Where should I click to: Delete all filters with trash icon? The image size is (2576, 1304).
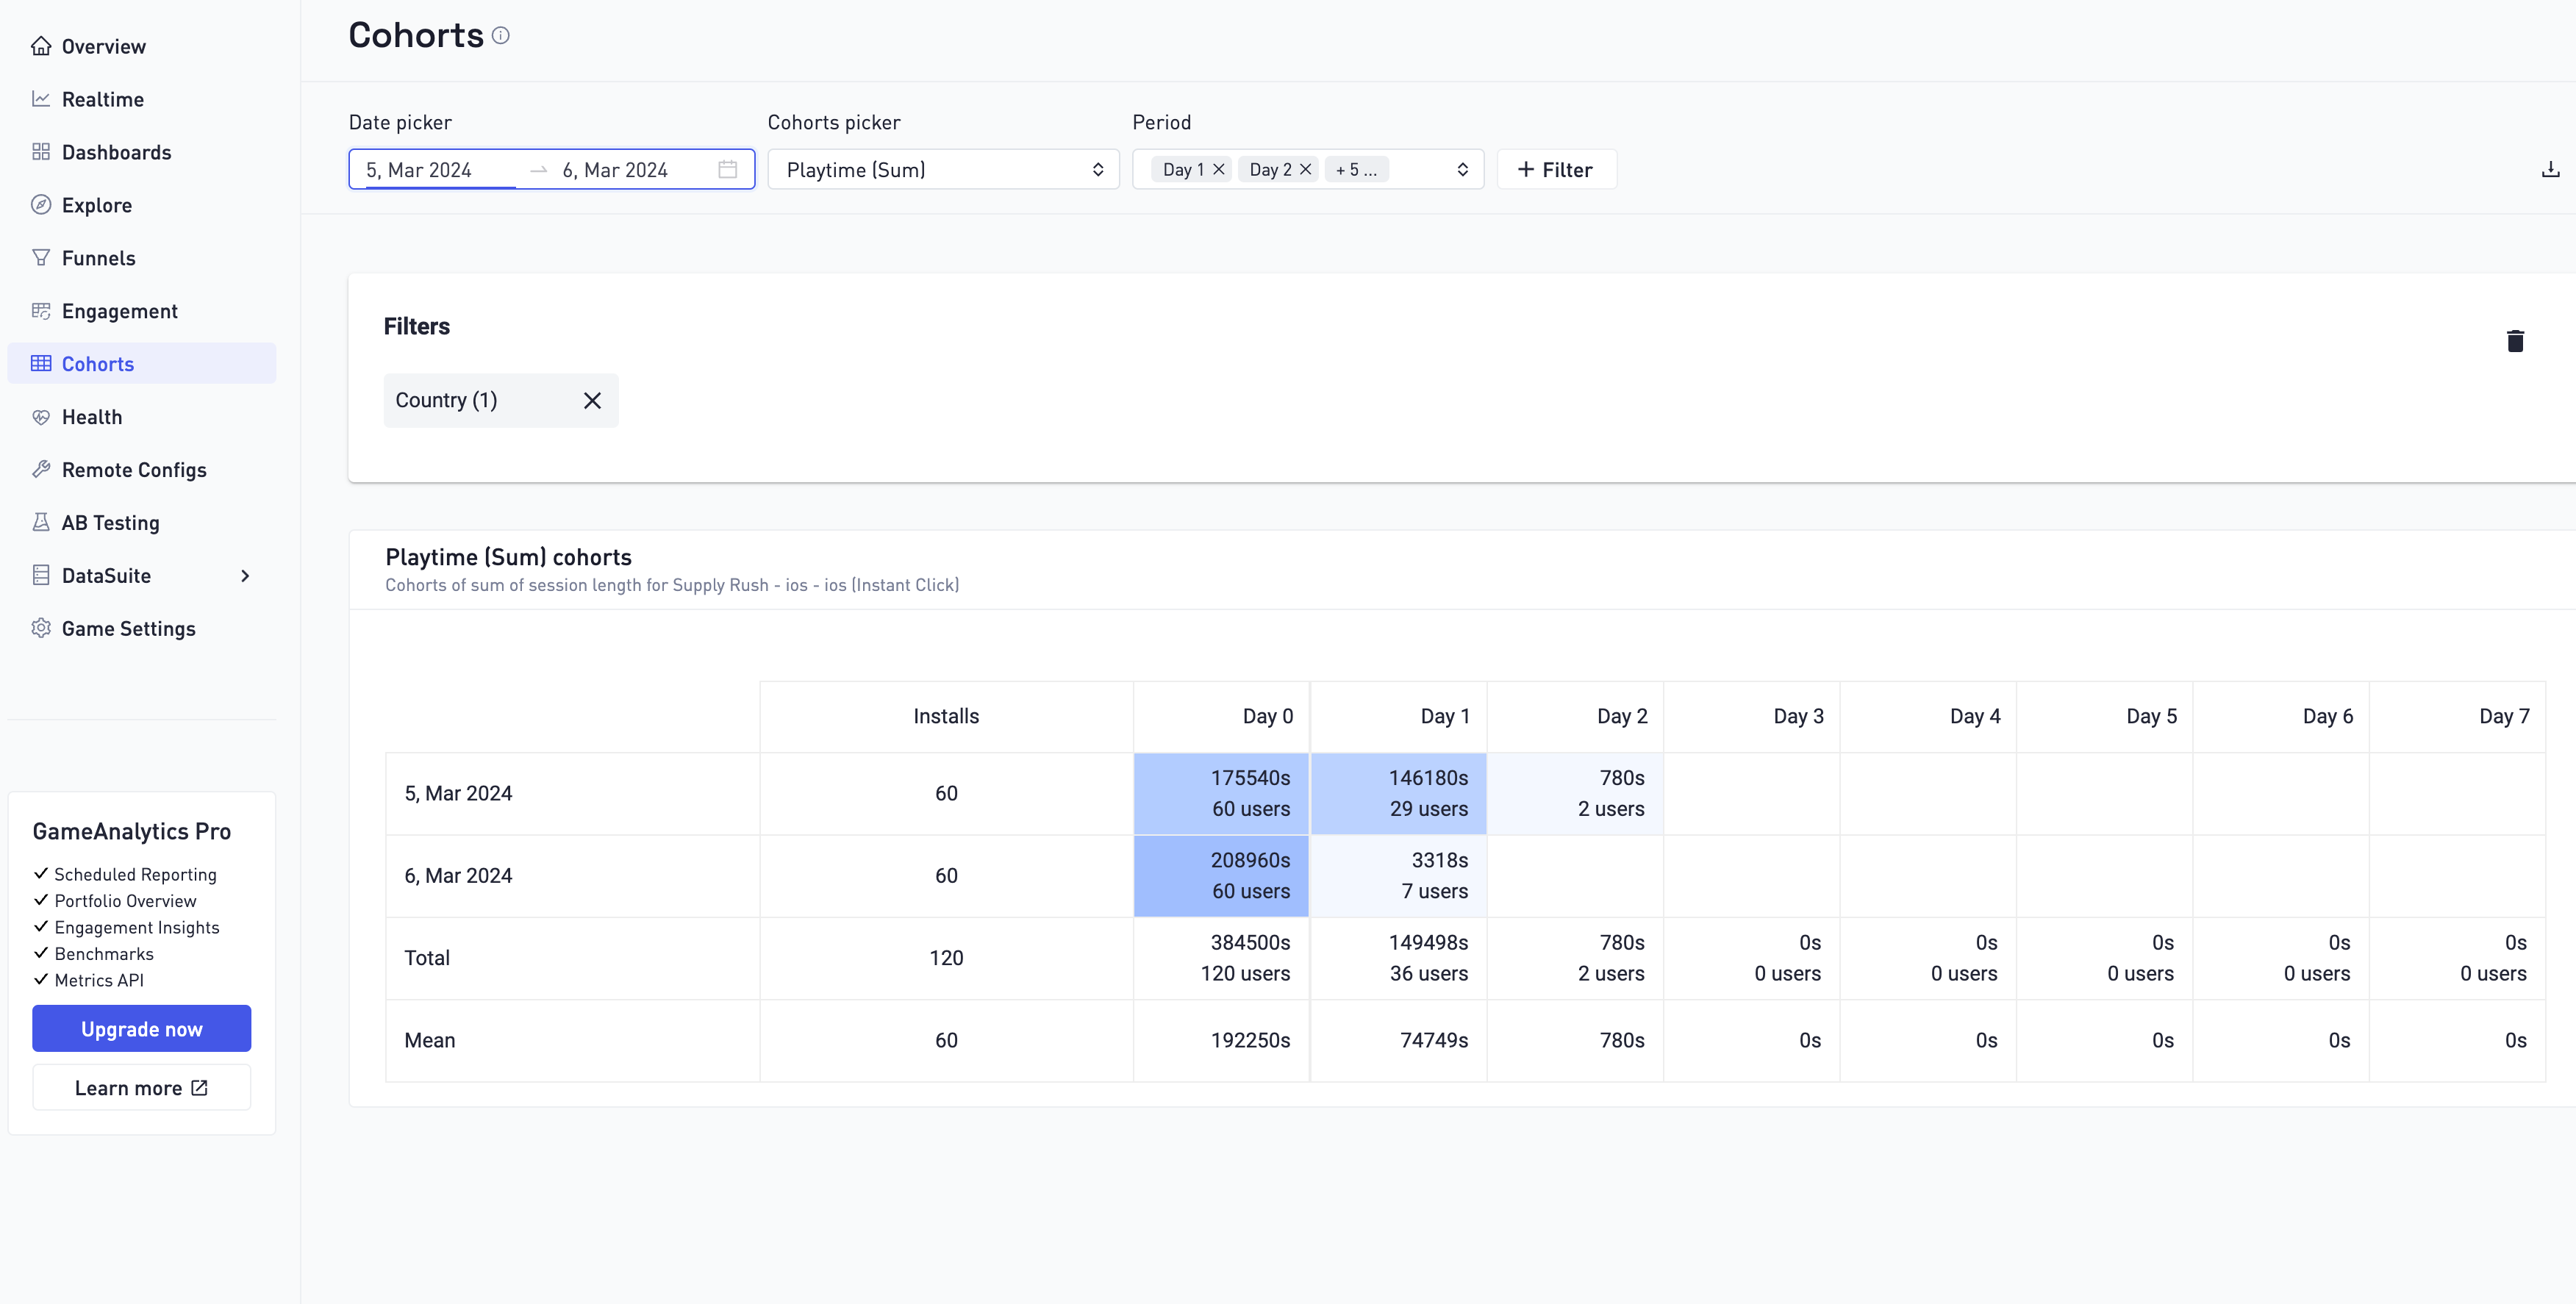[x=2516, y=341]
